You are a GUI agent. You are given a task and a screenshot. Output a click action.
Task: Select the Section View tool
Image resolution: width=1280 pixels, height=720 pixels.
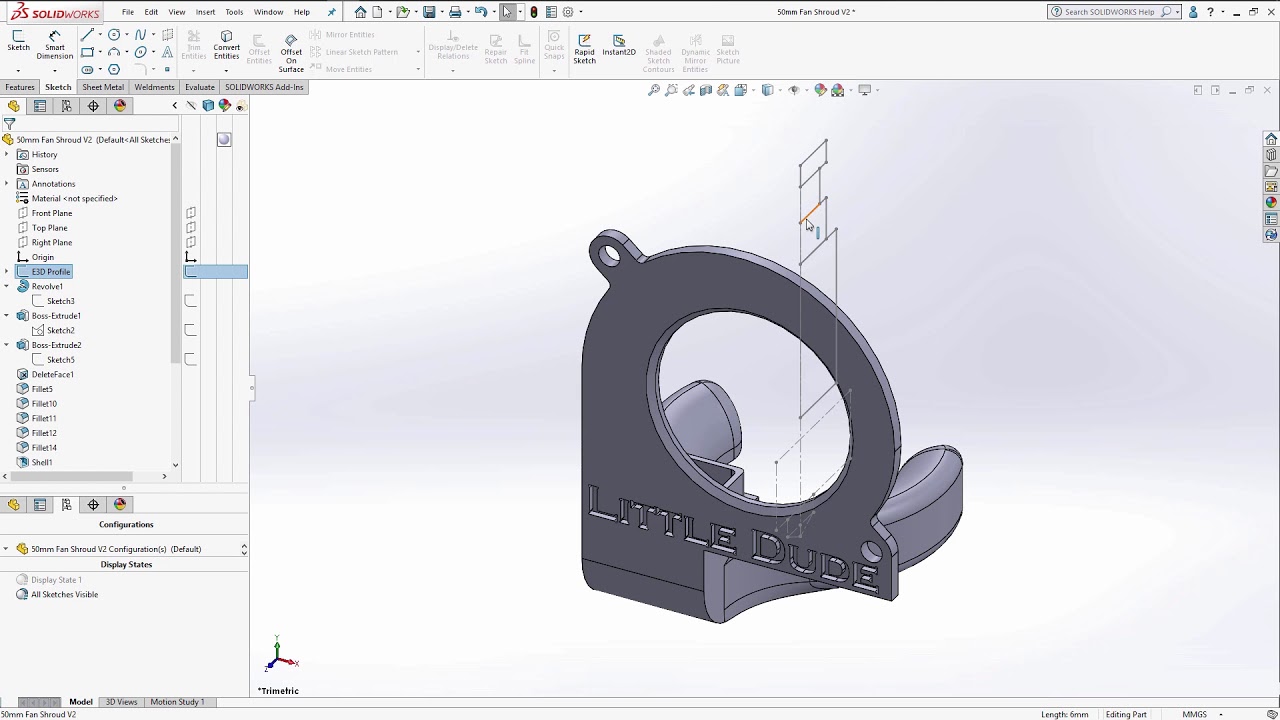point(704,90)
